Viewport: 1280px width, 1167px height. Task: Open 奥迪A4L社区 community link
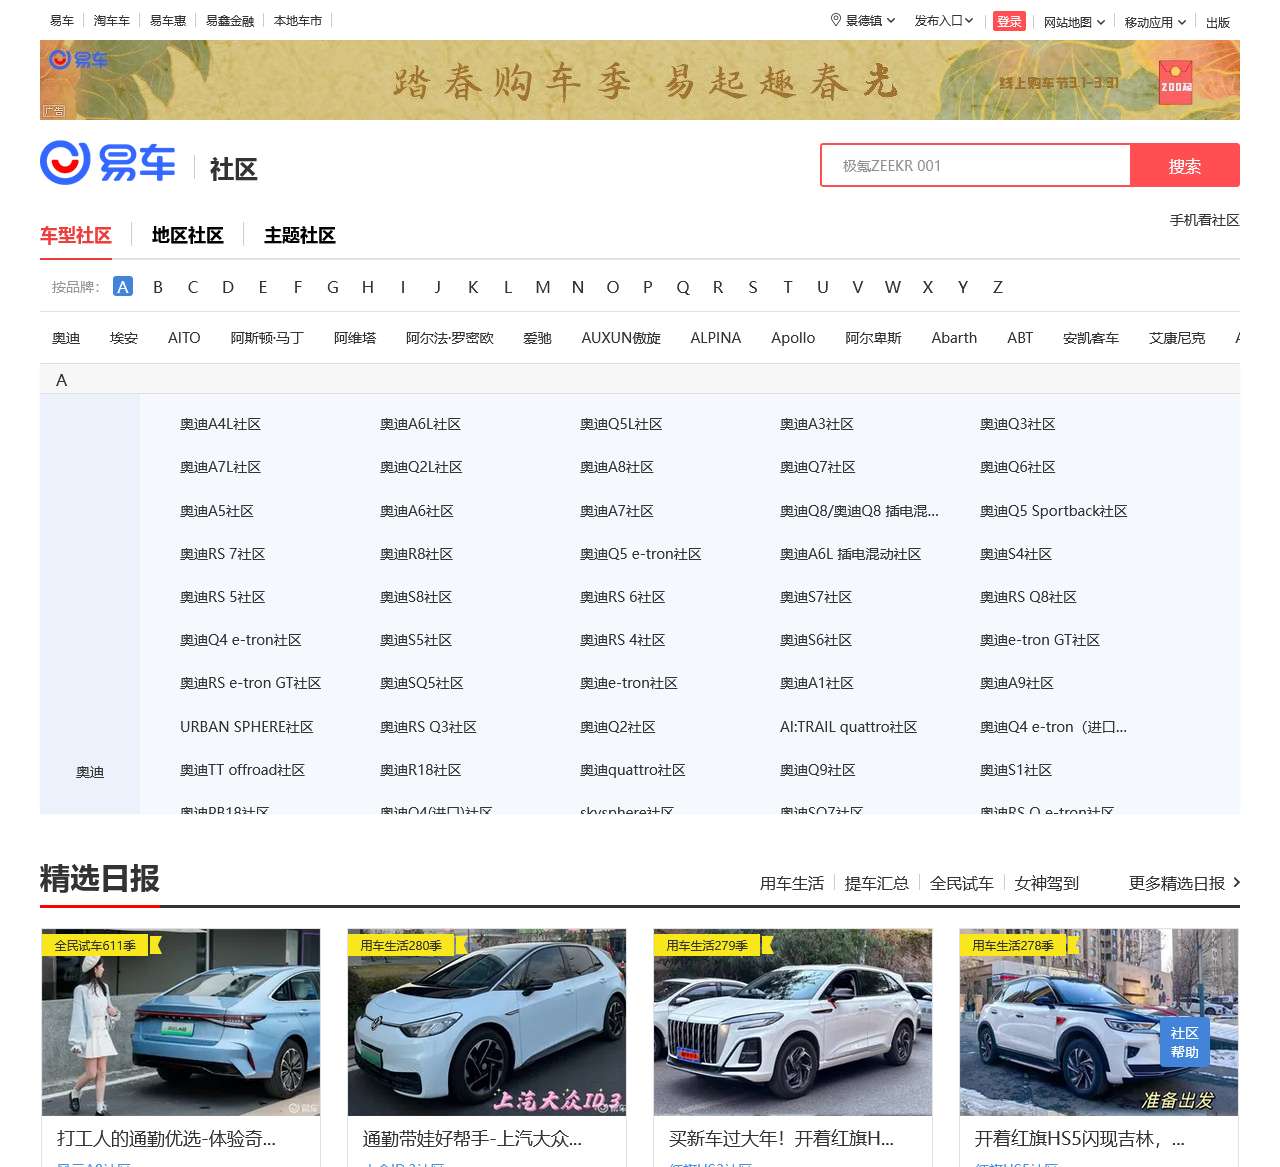point(220,424)
